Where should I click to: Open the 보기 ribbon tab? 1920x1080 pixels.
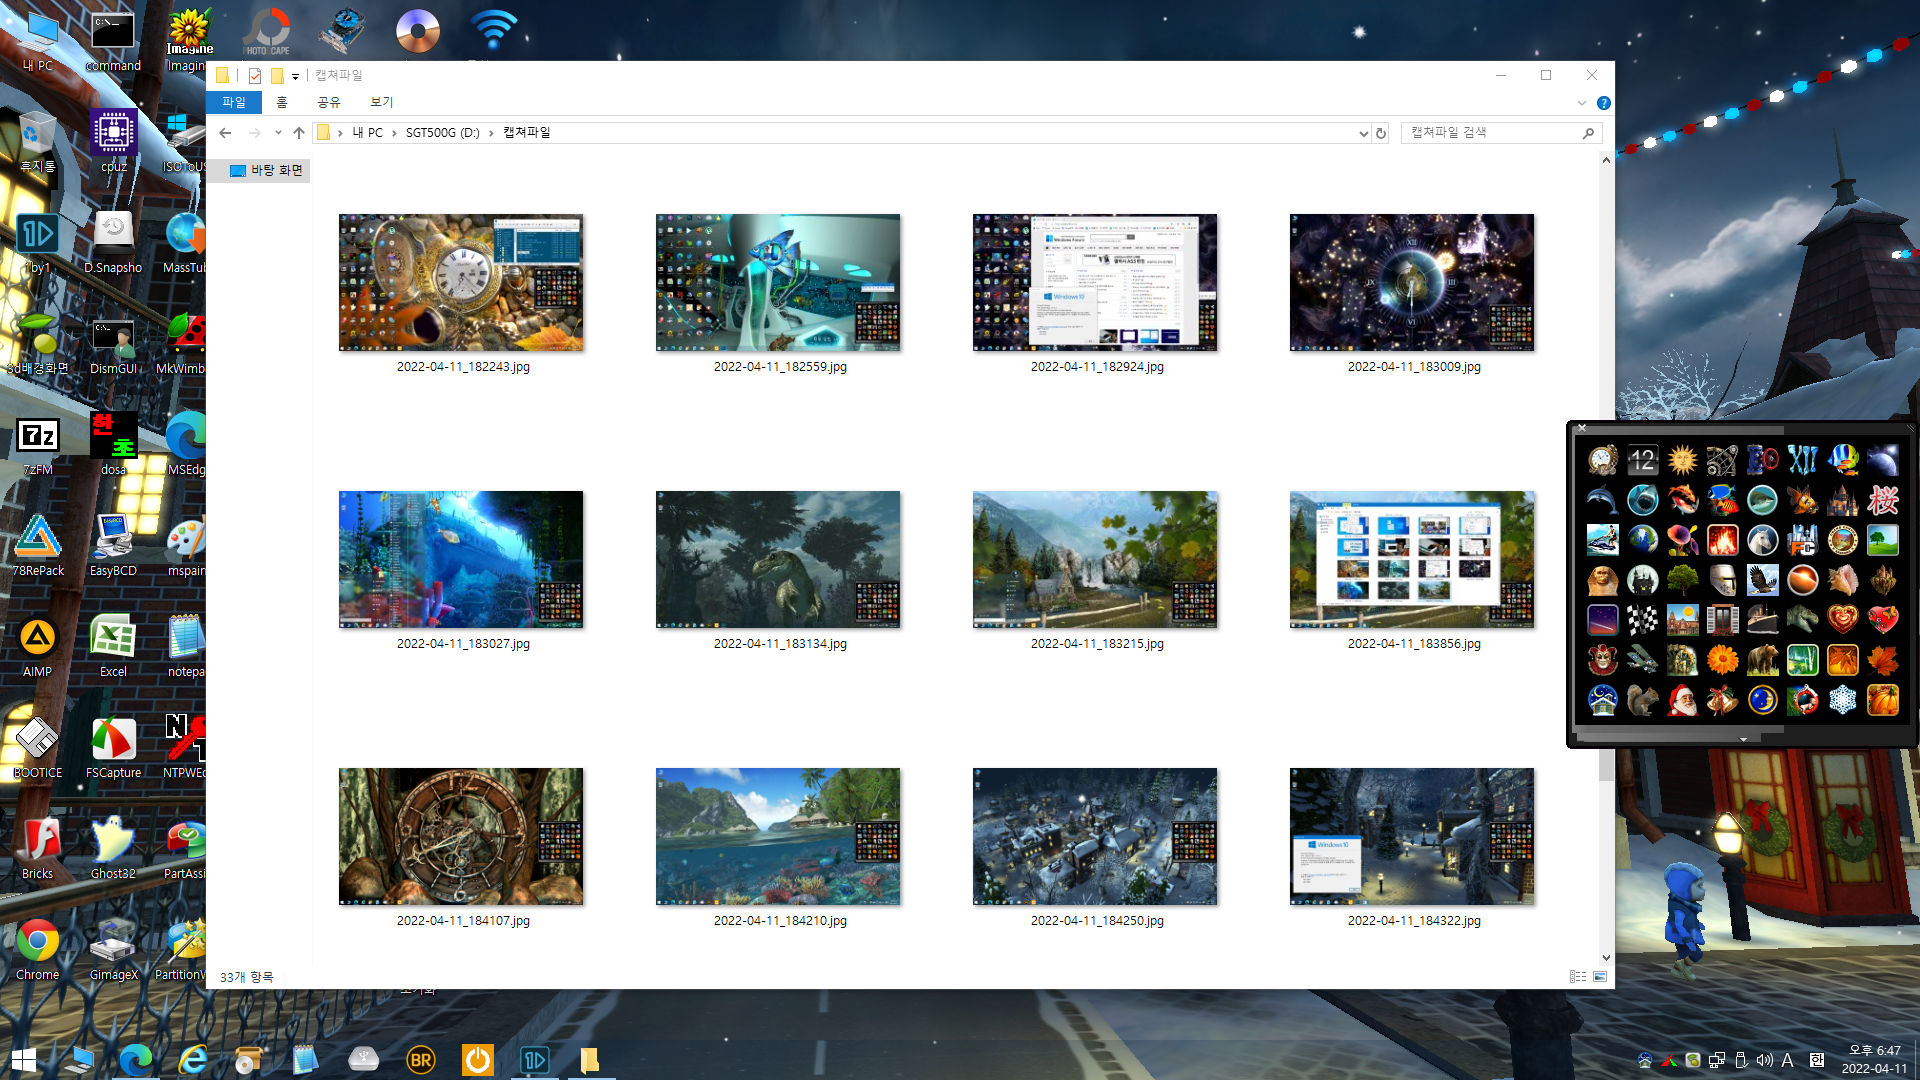[x=382, y=102]
